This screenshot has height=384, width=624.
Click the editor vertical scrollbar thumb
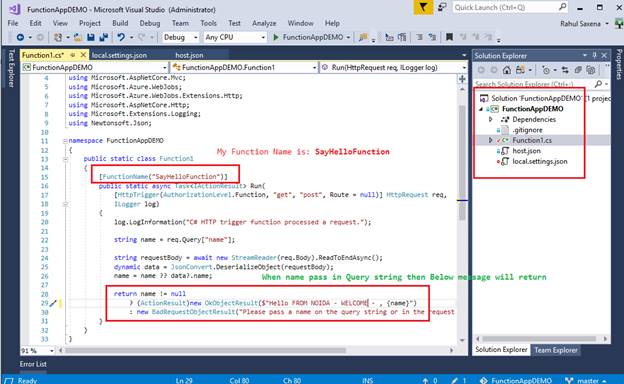(462, 163)
